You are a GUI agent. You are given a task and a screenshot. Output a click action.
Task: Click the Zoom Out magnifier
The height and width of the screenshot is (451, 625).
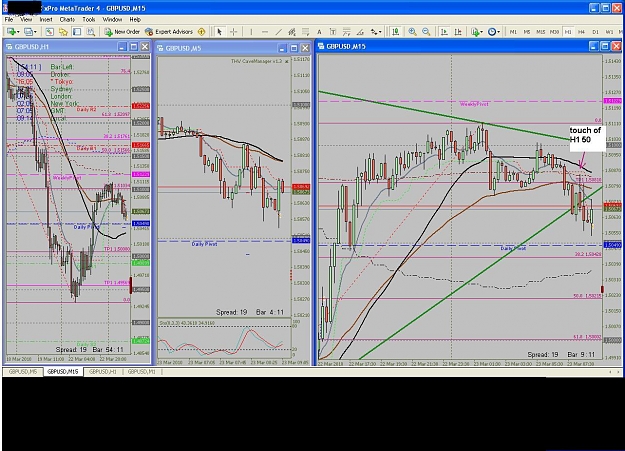[x=426, y=32]
